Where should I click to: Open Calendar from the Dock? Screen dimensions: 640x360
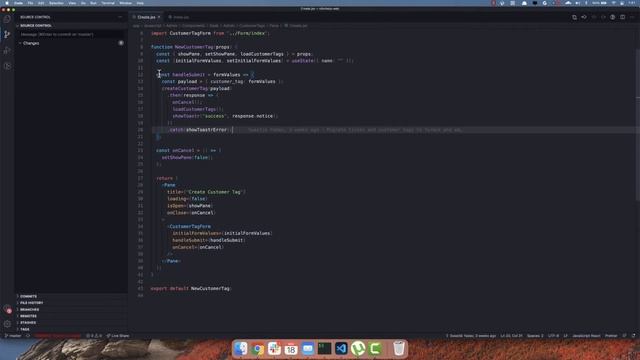pyautogui.click(x=291, y=349)
